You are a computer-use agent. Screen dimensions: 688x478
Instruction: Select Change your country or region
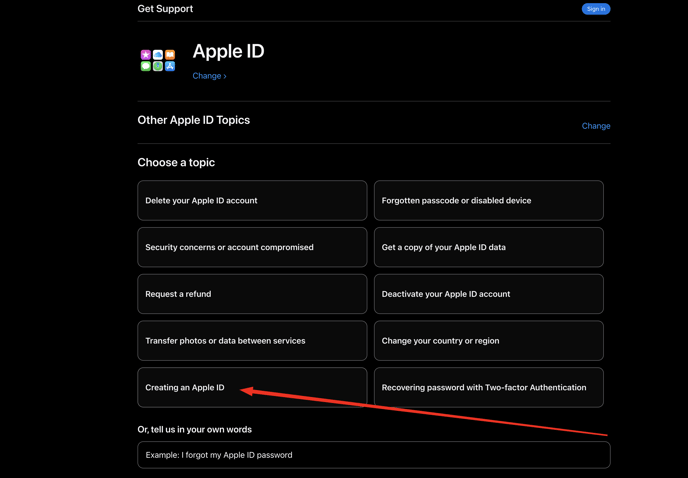pos(489,341)
